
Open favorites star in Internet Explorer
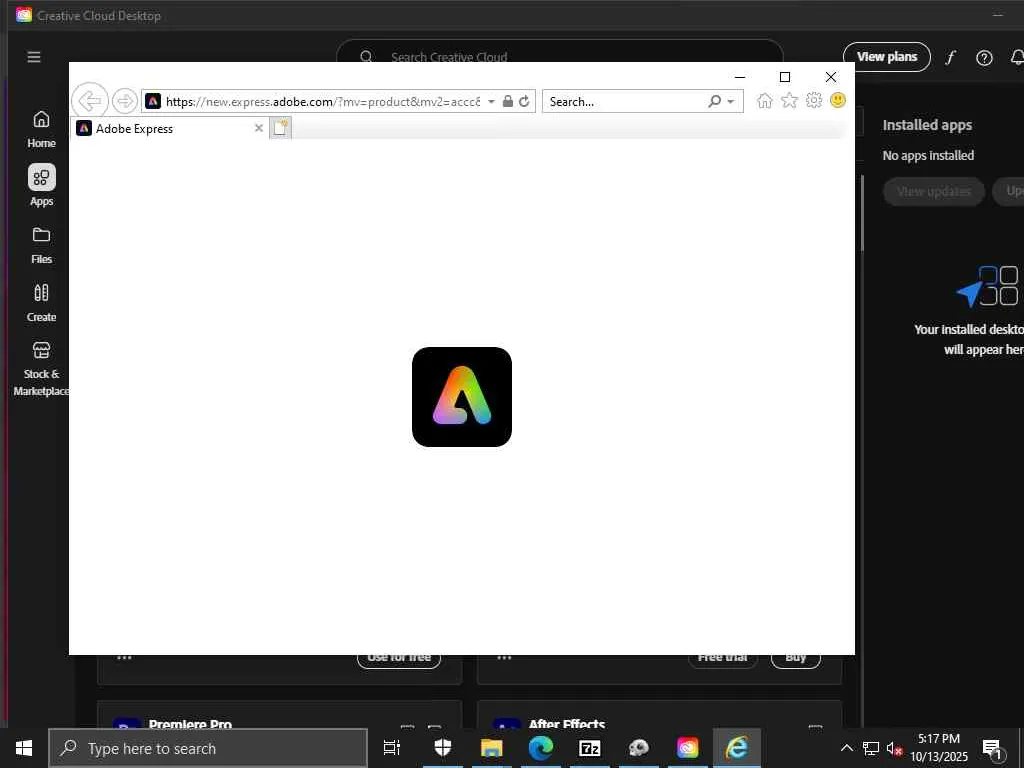click(790, 101)
